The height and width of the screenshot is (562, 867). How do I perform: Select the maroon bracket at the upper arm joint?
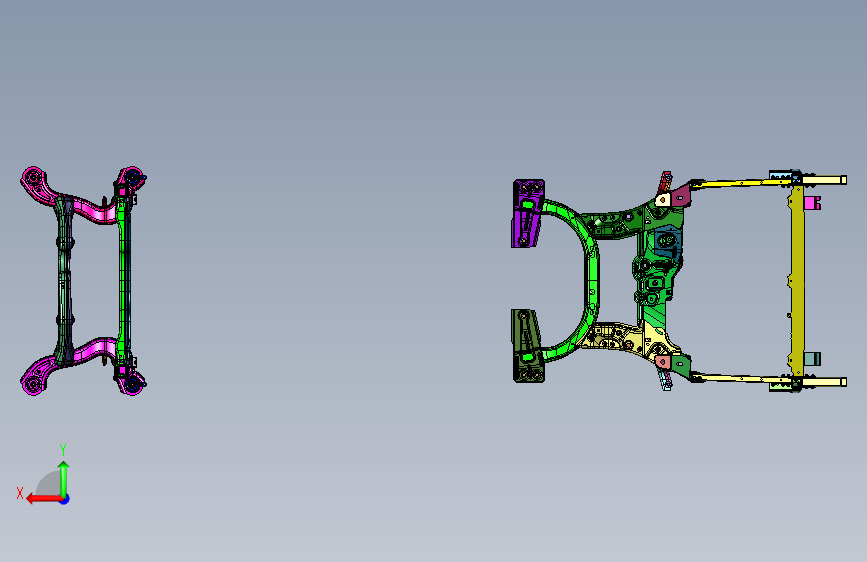[x=681, y=195]
